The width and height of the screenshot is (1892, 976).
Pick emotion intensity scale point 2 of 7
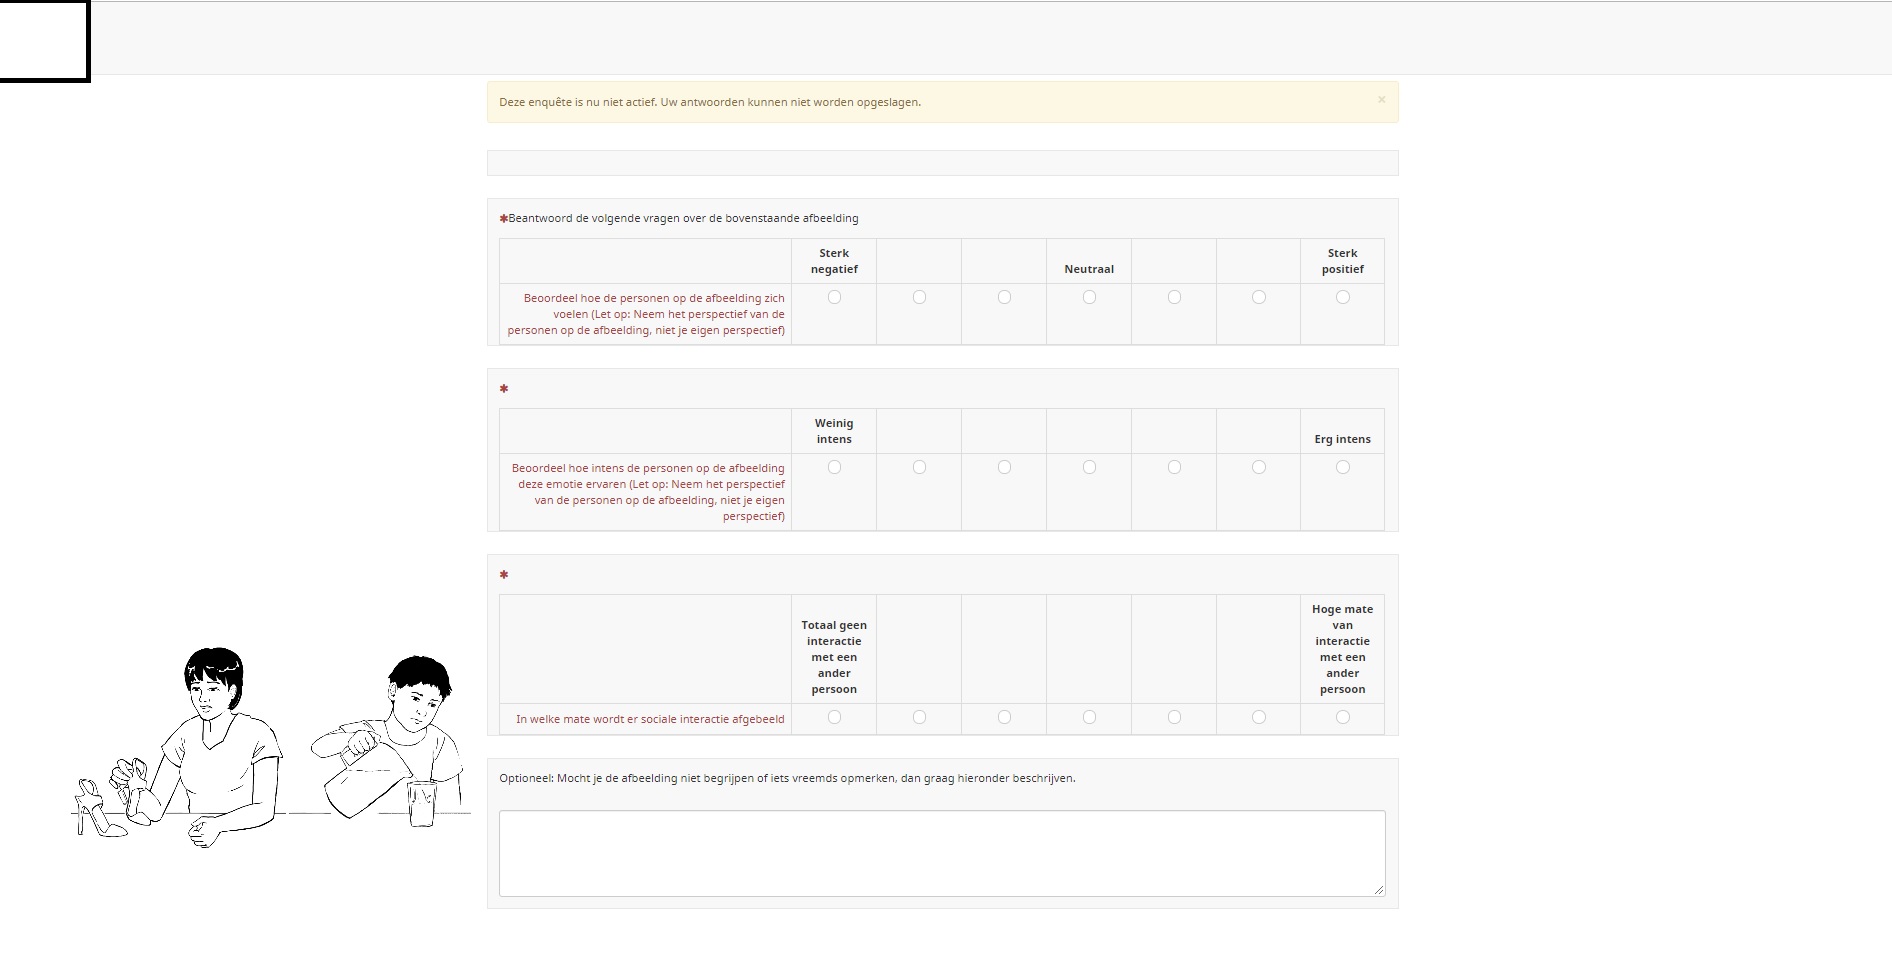919,467
